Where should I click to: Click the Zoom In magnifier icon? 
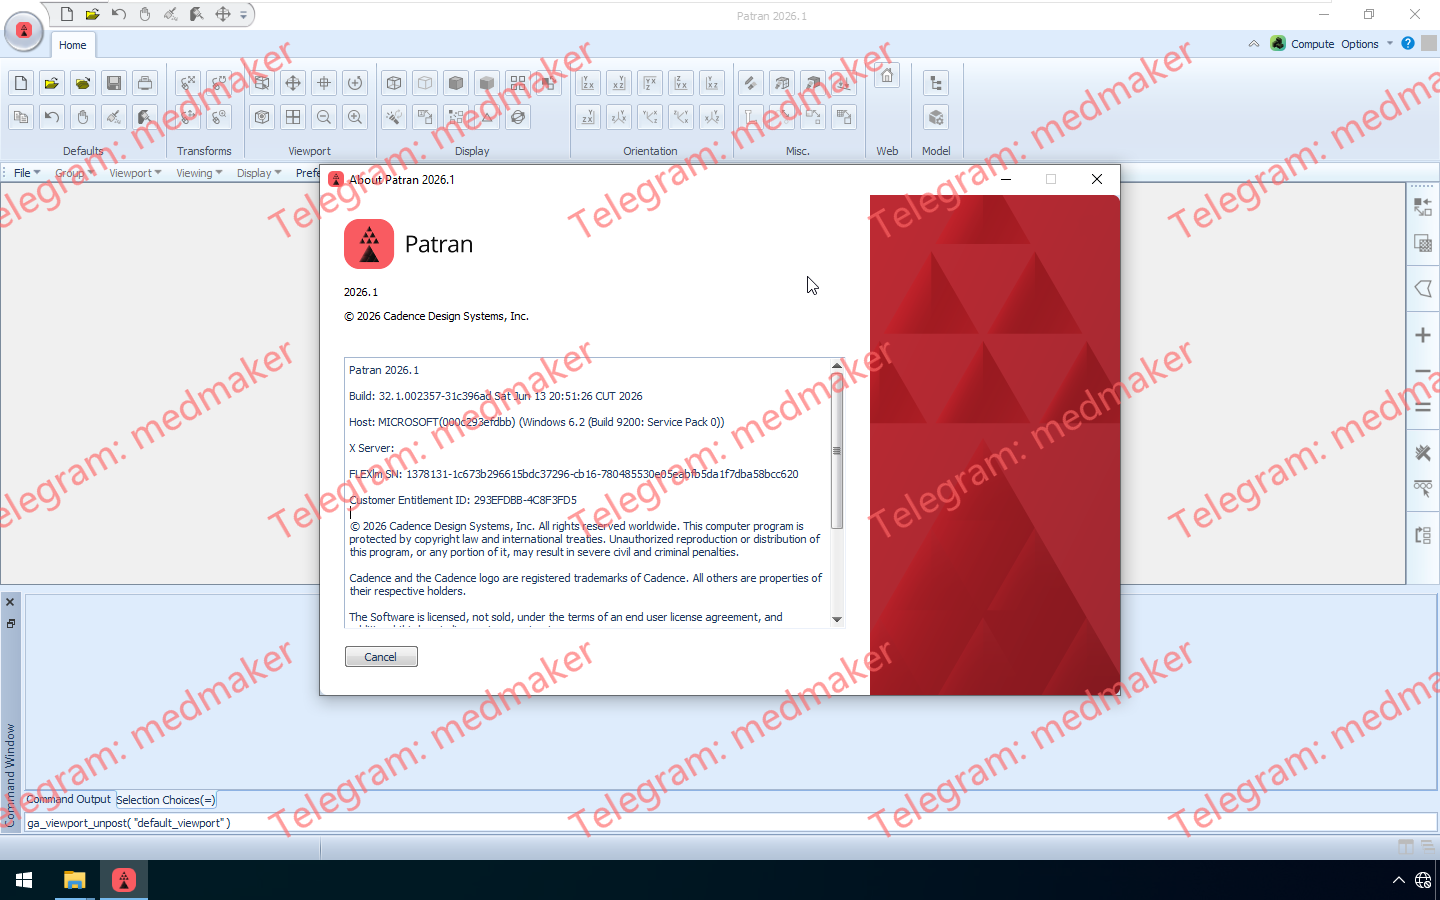(x=355, y=117)
